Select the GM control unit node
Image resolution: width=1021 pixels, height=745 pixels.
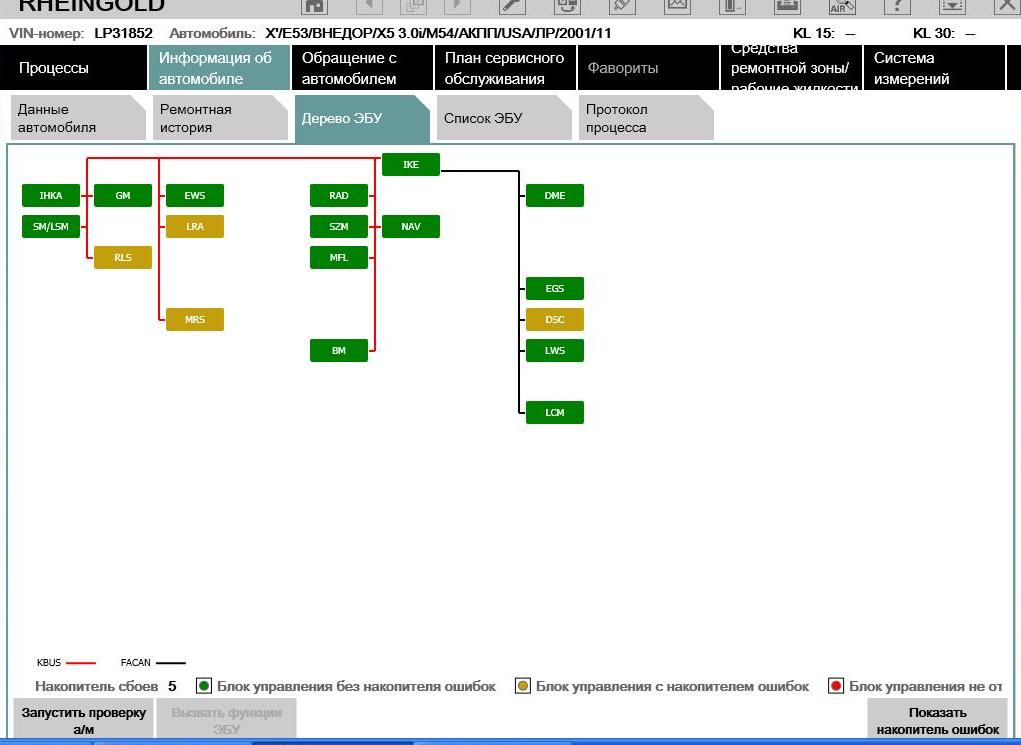[123, 195]
